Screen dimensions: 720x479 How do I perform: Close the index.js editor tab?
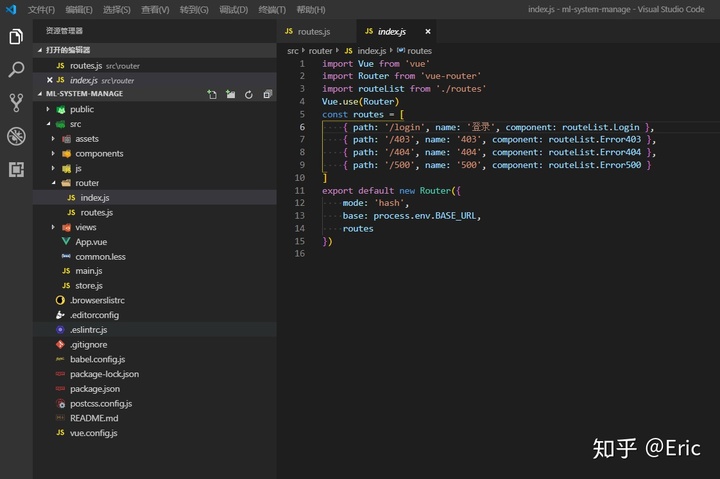coord(428,31)
